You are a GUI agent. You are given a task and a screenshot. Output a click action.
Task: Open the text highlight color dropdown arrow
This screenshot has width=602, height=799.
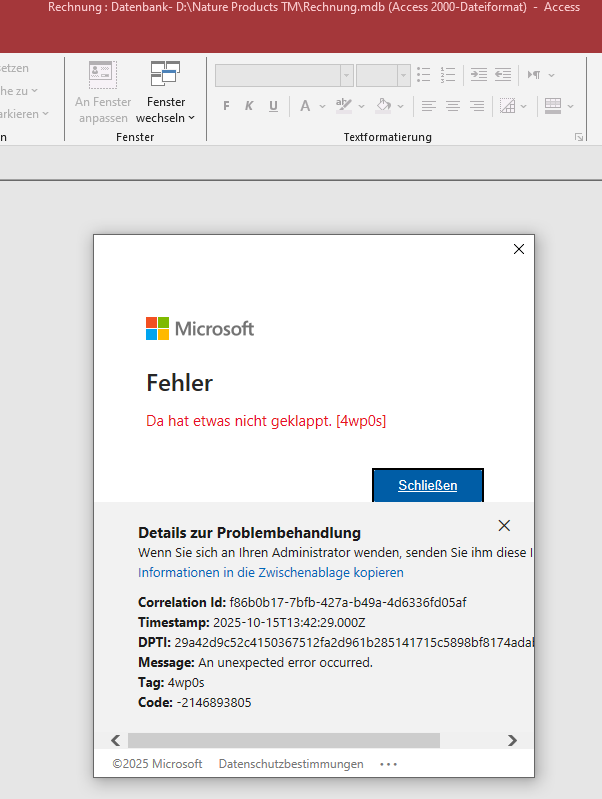[361, 106]
